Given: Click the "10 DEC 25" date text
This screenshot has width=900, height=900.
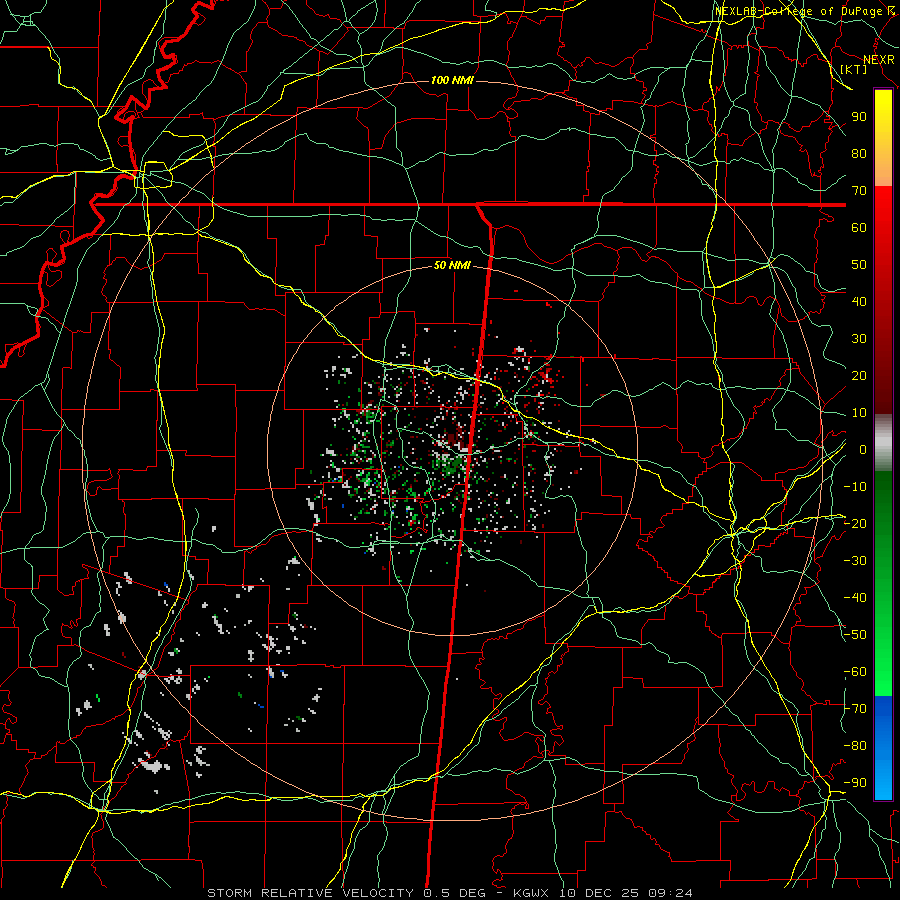Looking at the screenshot, I should [599, 893].
